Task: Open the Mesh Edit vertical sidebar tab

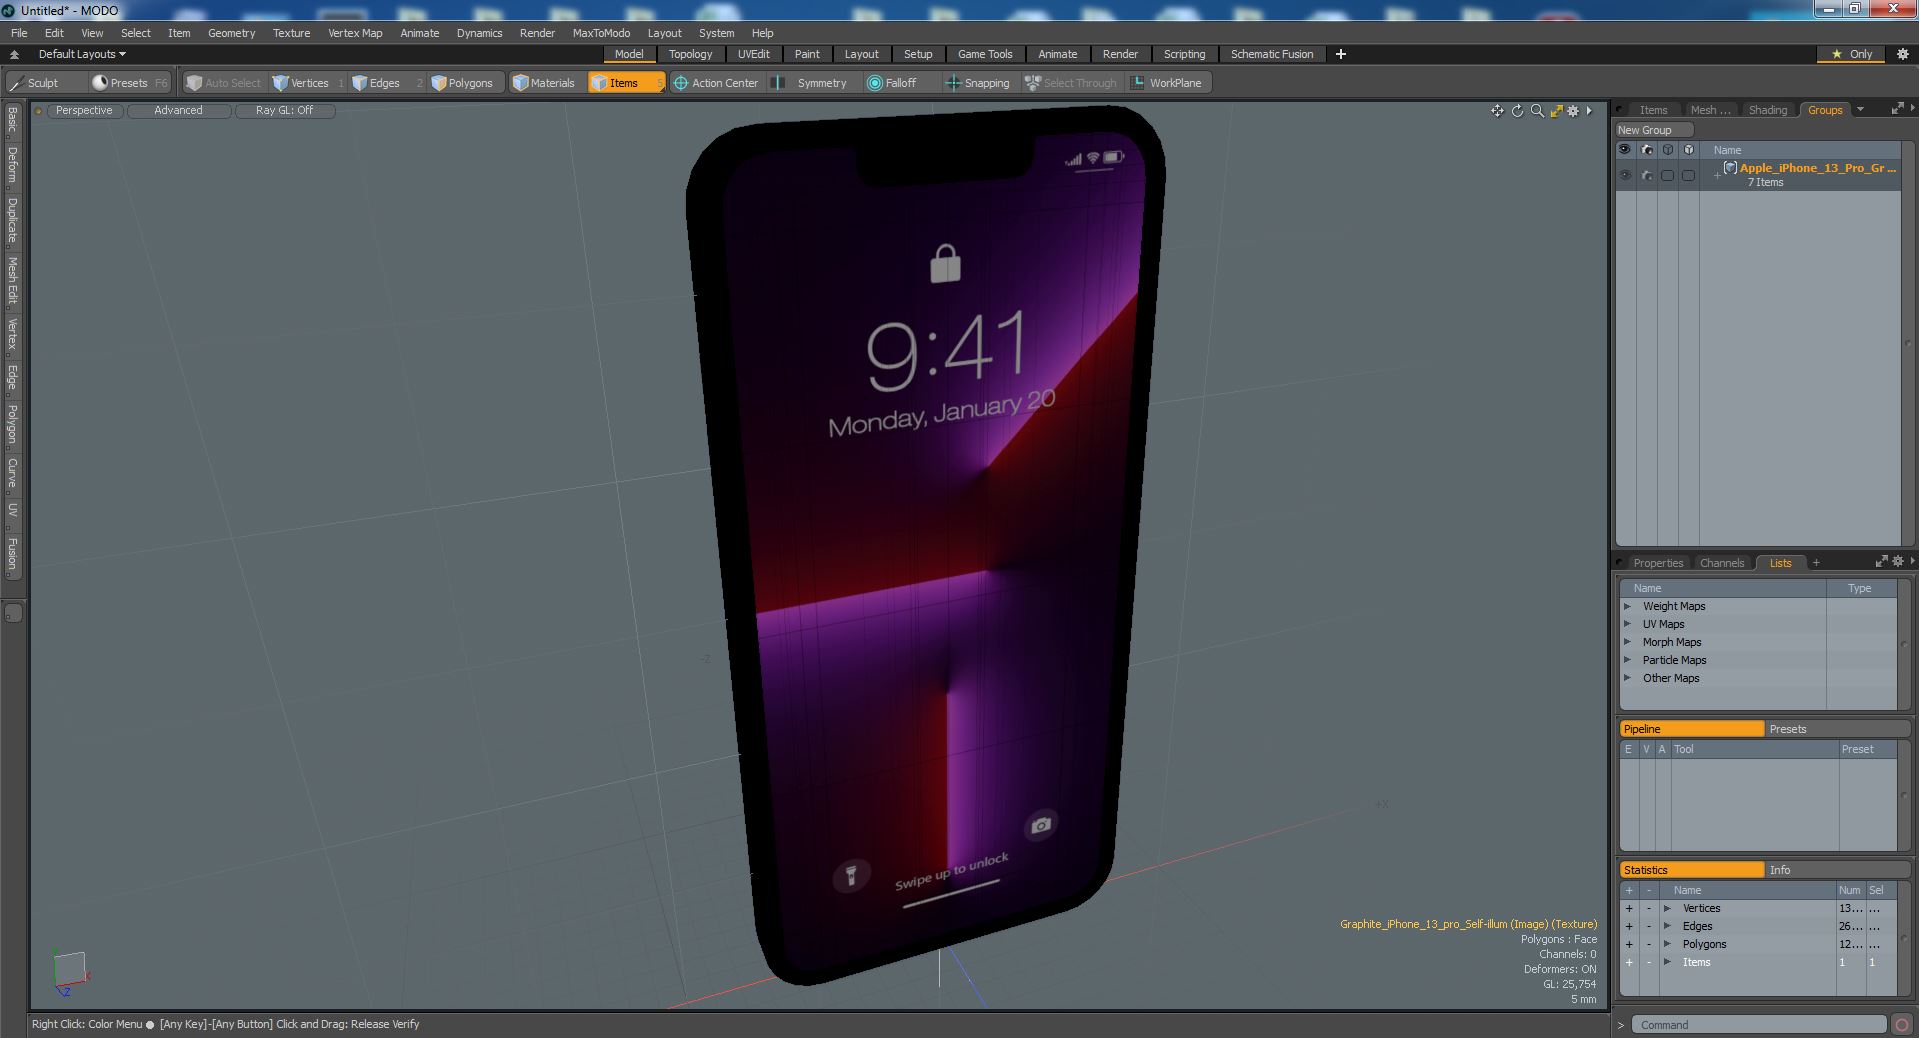Action: (13, 280)
